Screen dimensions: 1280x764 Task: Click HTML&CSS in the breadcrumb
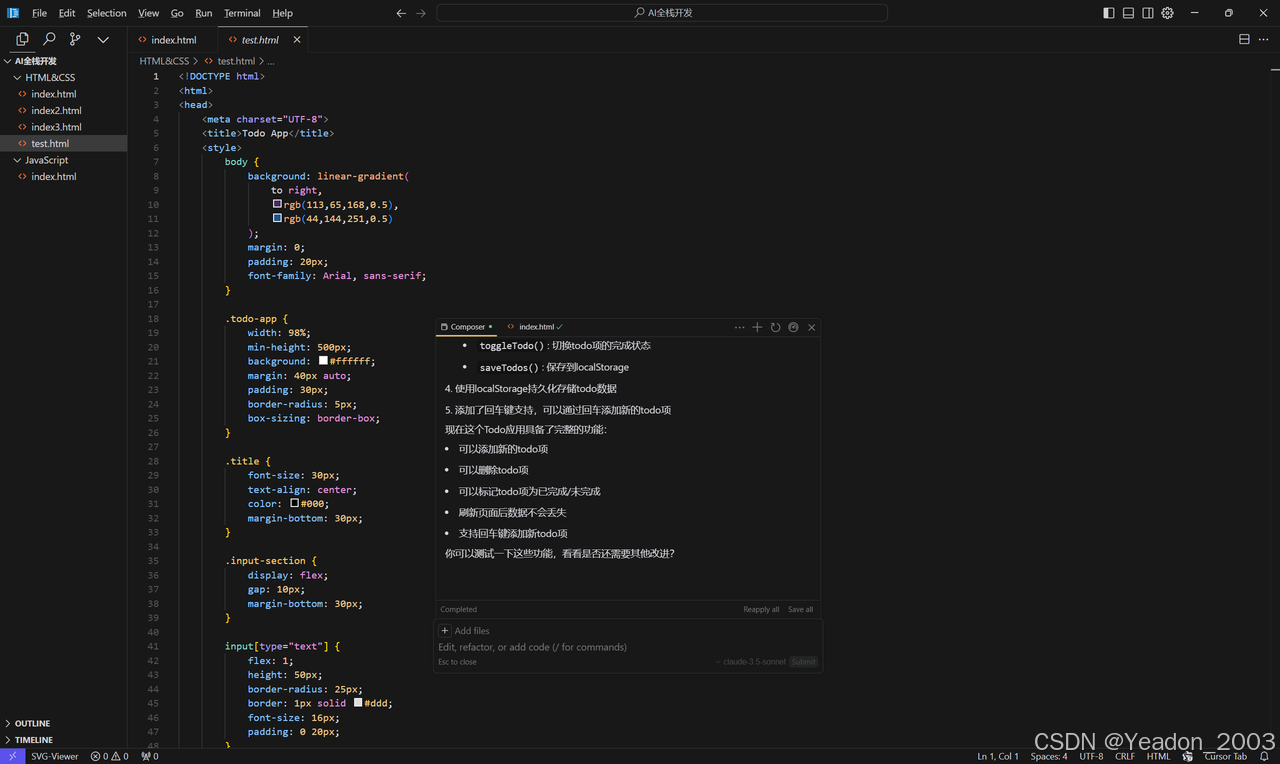(164, 61)
